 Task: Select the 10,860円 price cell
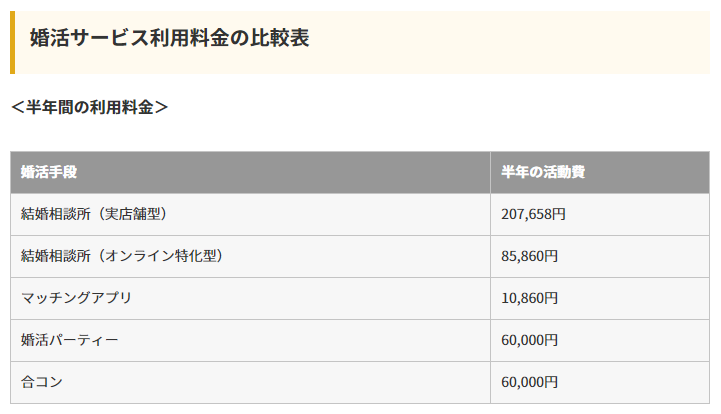(530, 298)
